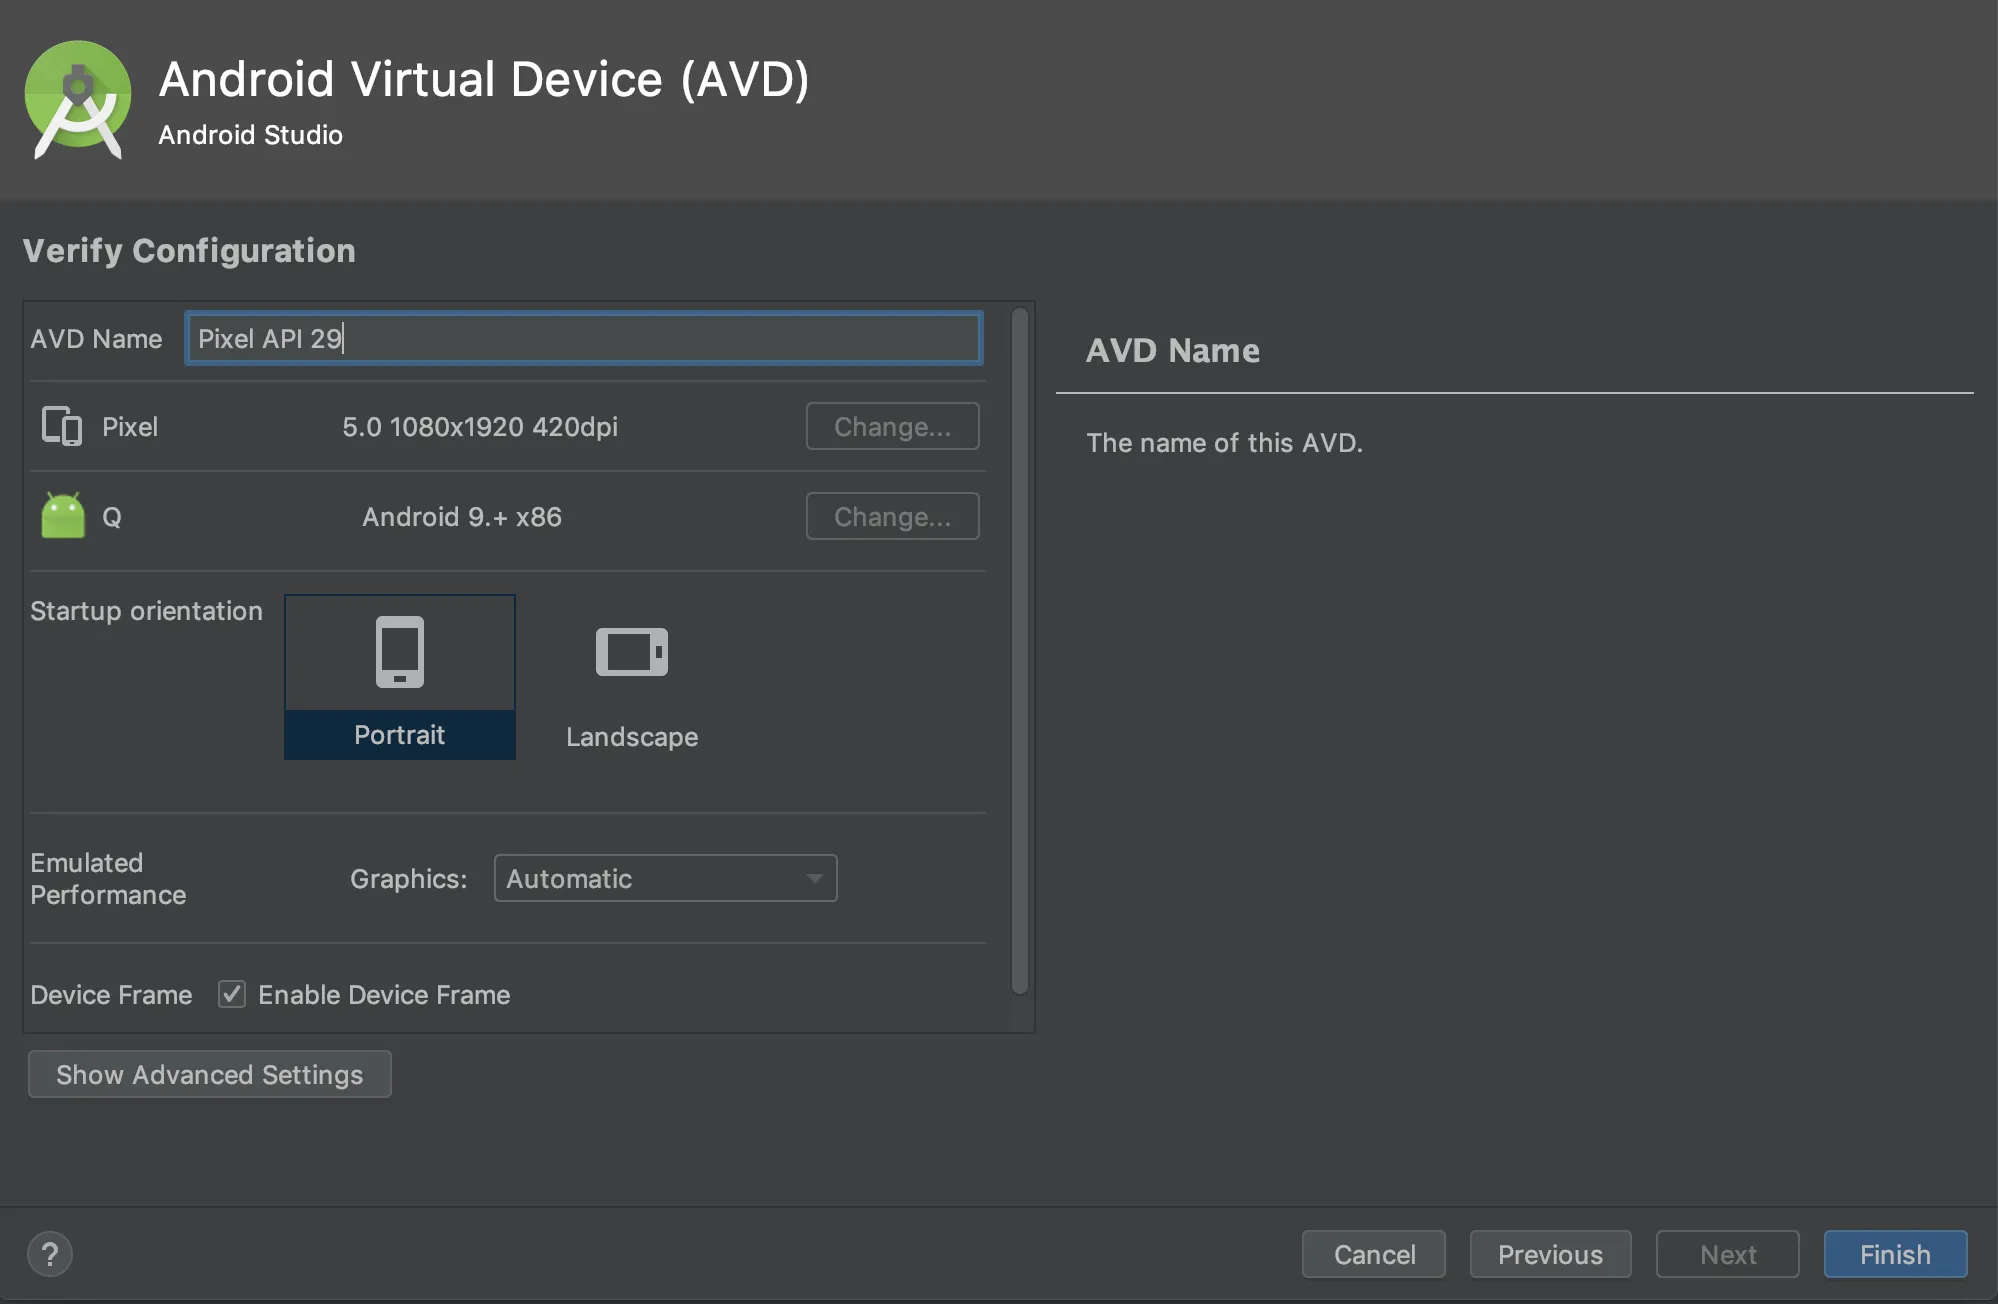Change the Android Q system image
Screen dimensions: 1998x1304
click(892, 516)
